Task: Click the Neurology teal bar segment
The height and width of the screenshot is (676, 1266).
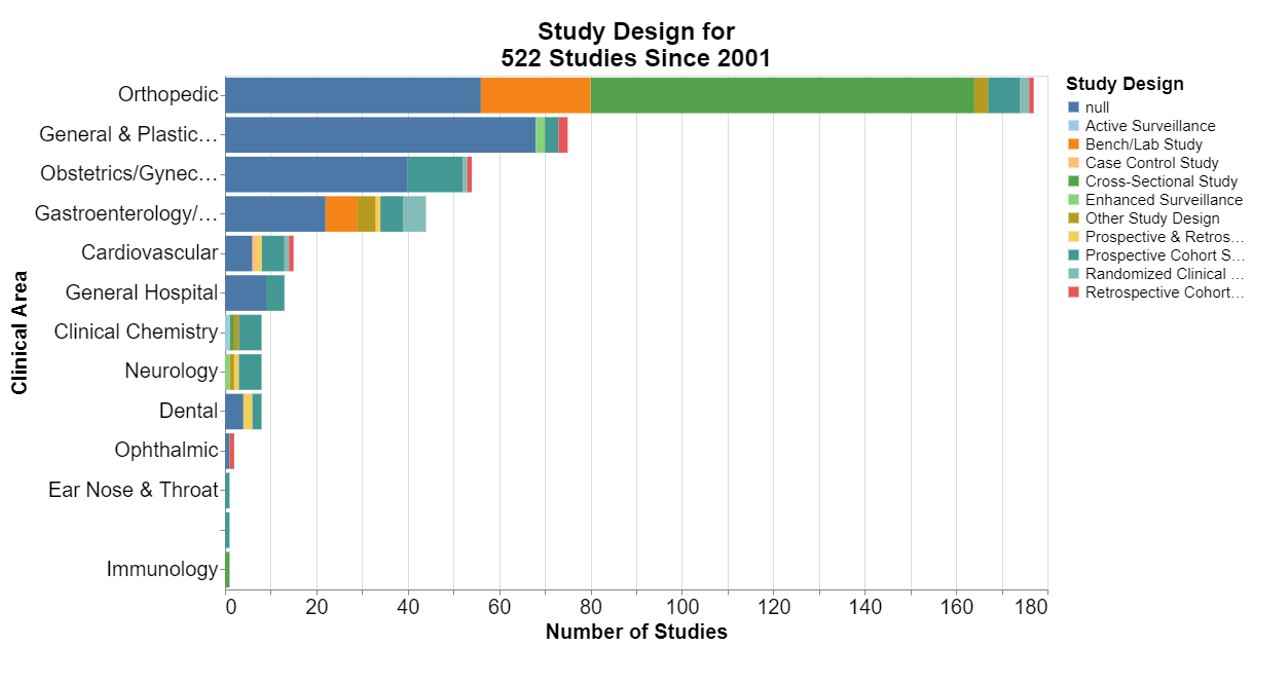Action: coord(250,372)
